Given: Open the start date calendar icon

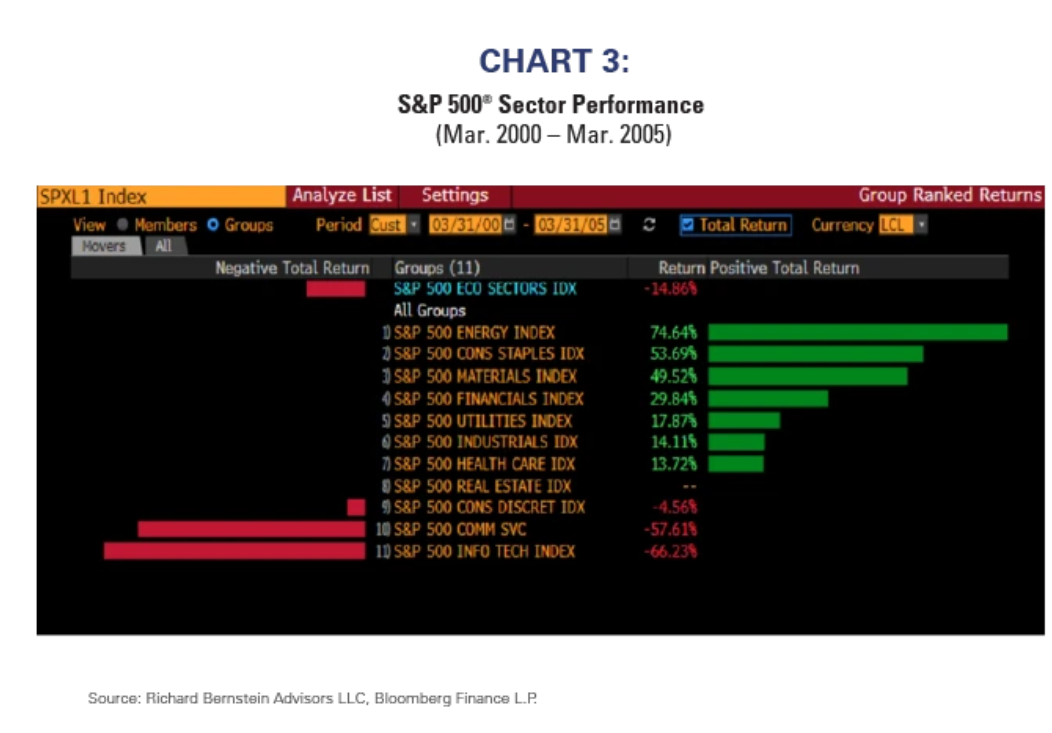Looking at the screenshot, I should [509, 225].
